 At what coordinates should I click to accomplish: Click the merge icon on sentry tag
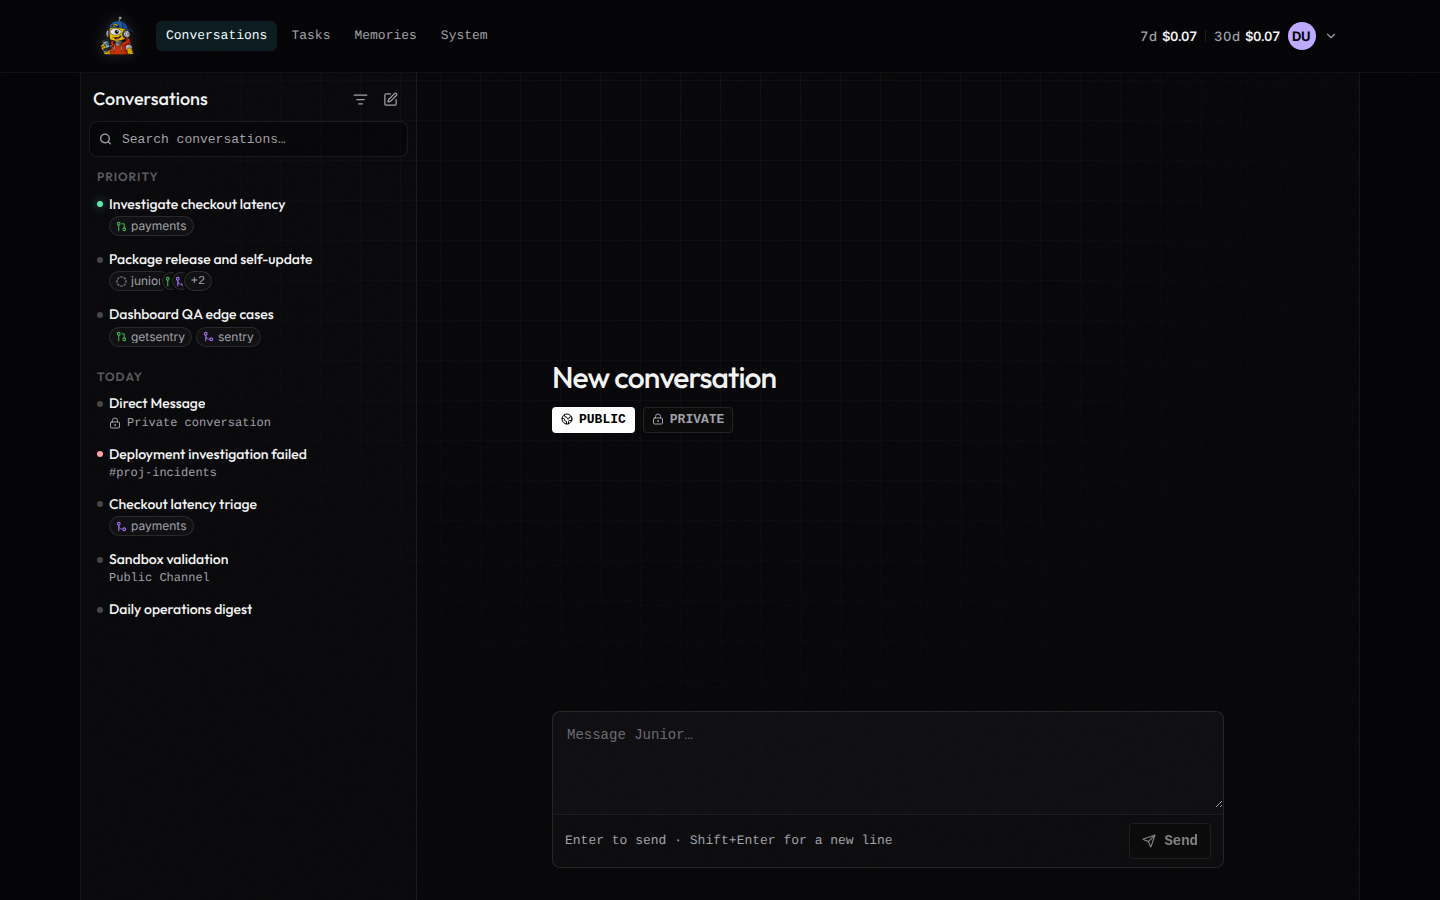[x=208, y=337]
